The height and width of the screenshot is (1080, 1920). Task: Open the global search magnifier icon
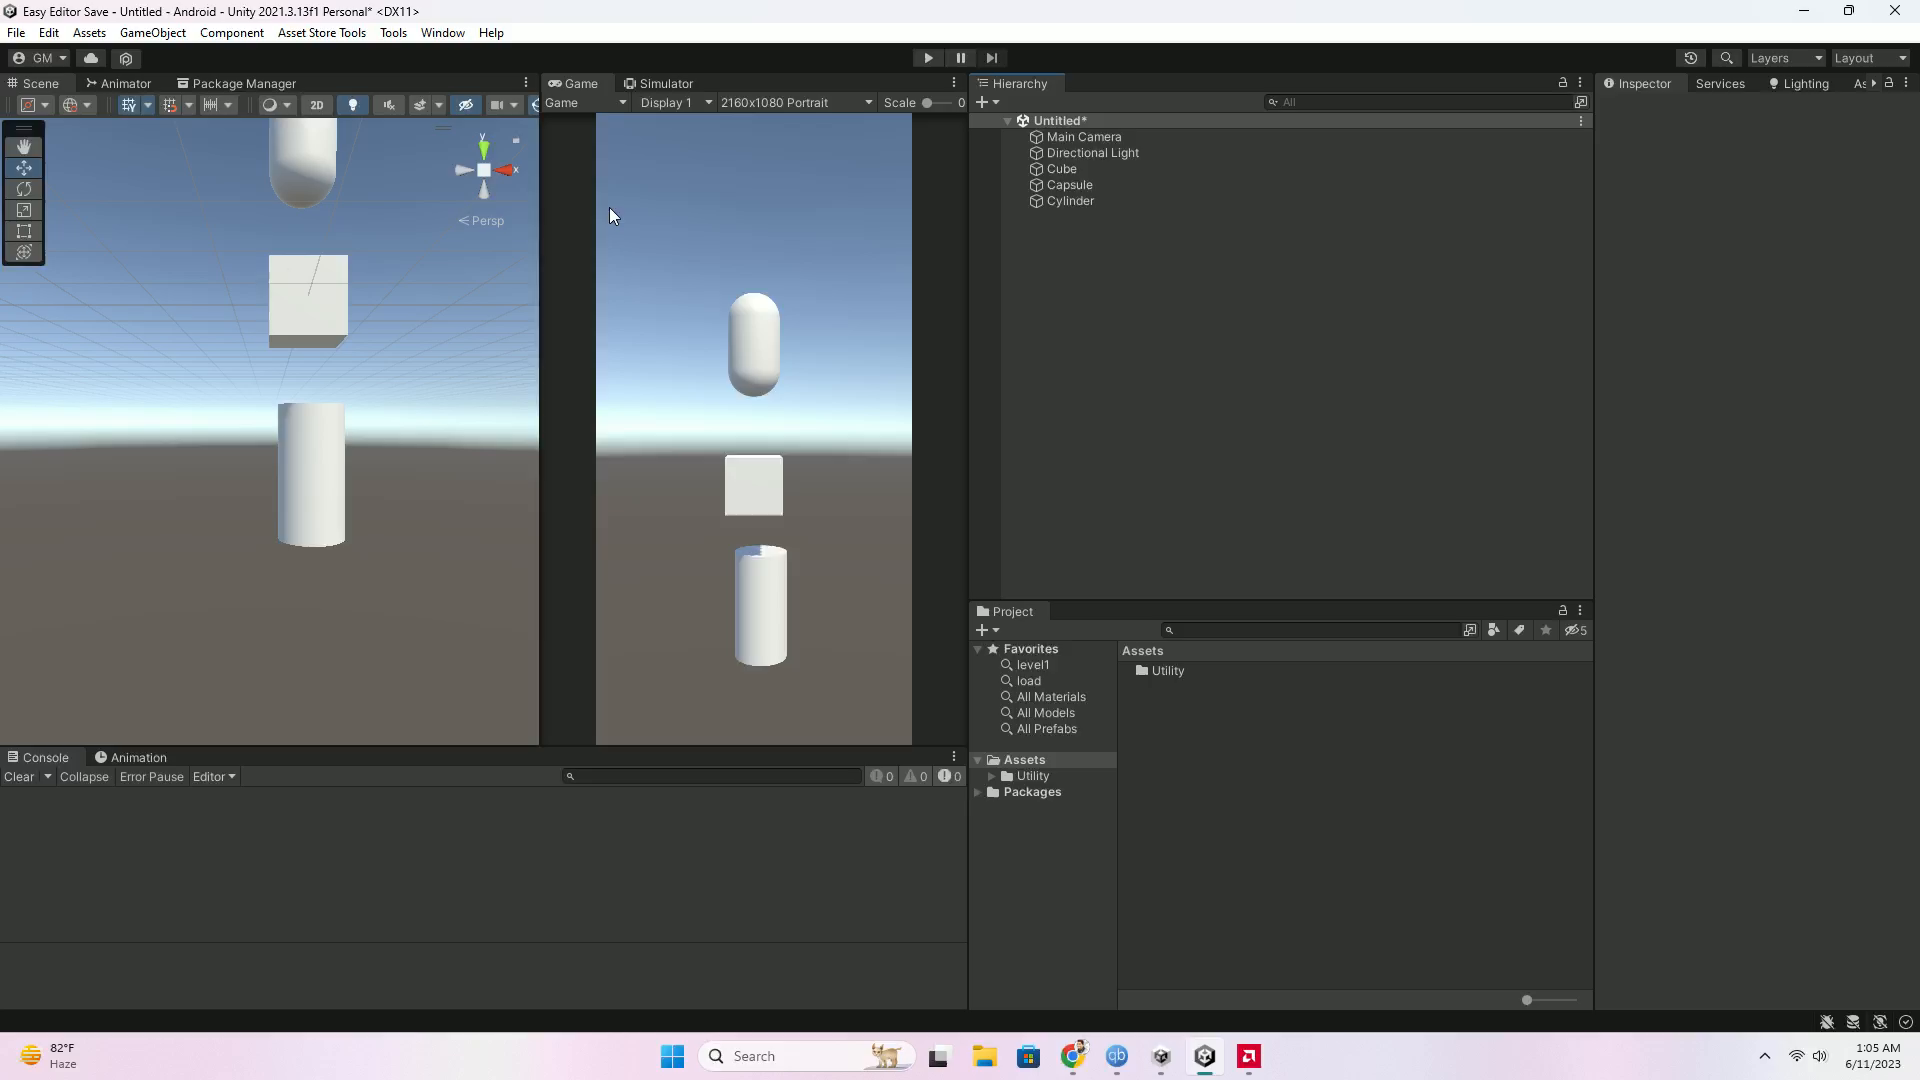(1726, 58)
